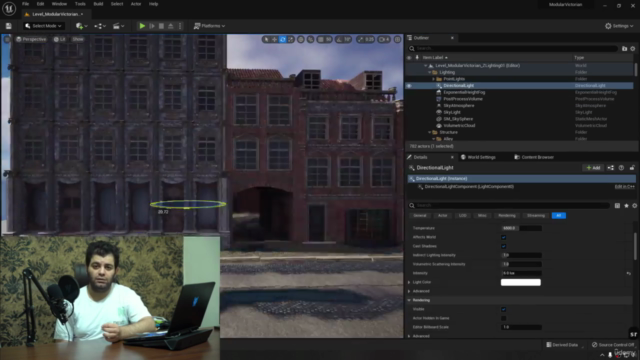Open the Settings dropdown in toolbar

pyautogui.click(x=619, y=26)
